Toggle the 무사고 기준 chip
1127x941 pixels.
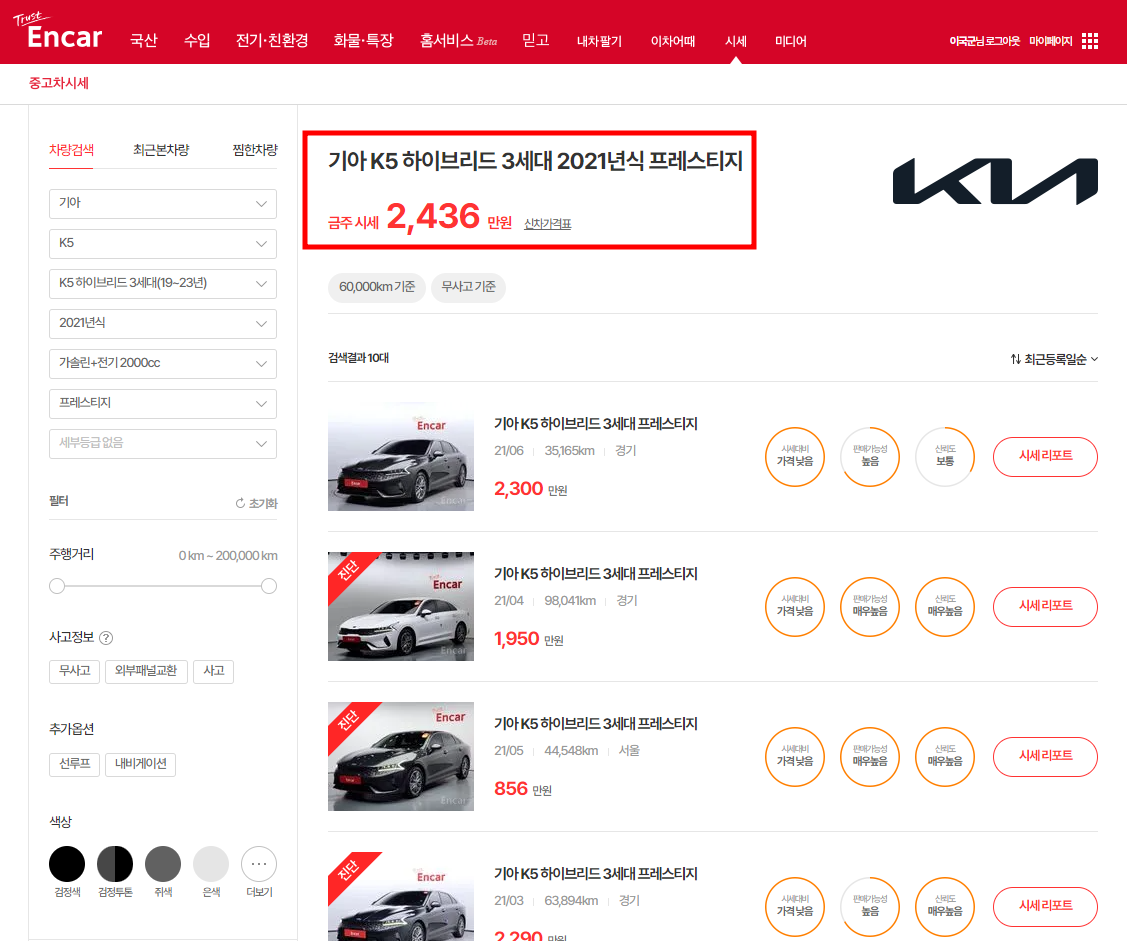click(x=468, y=288)
